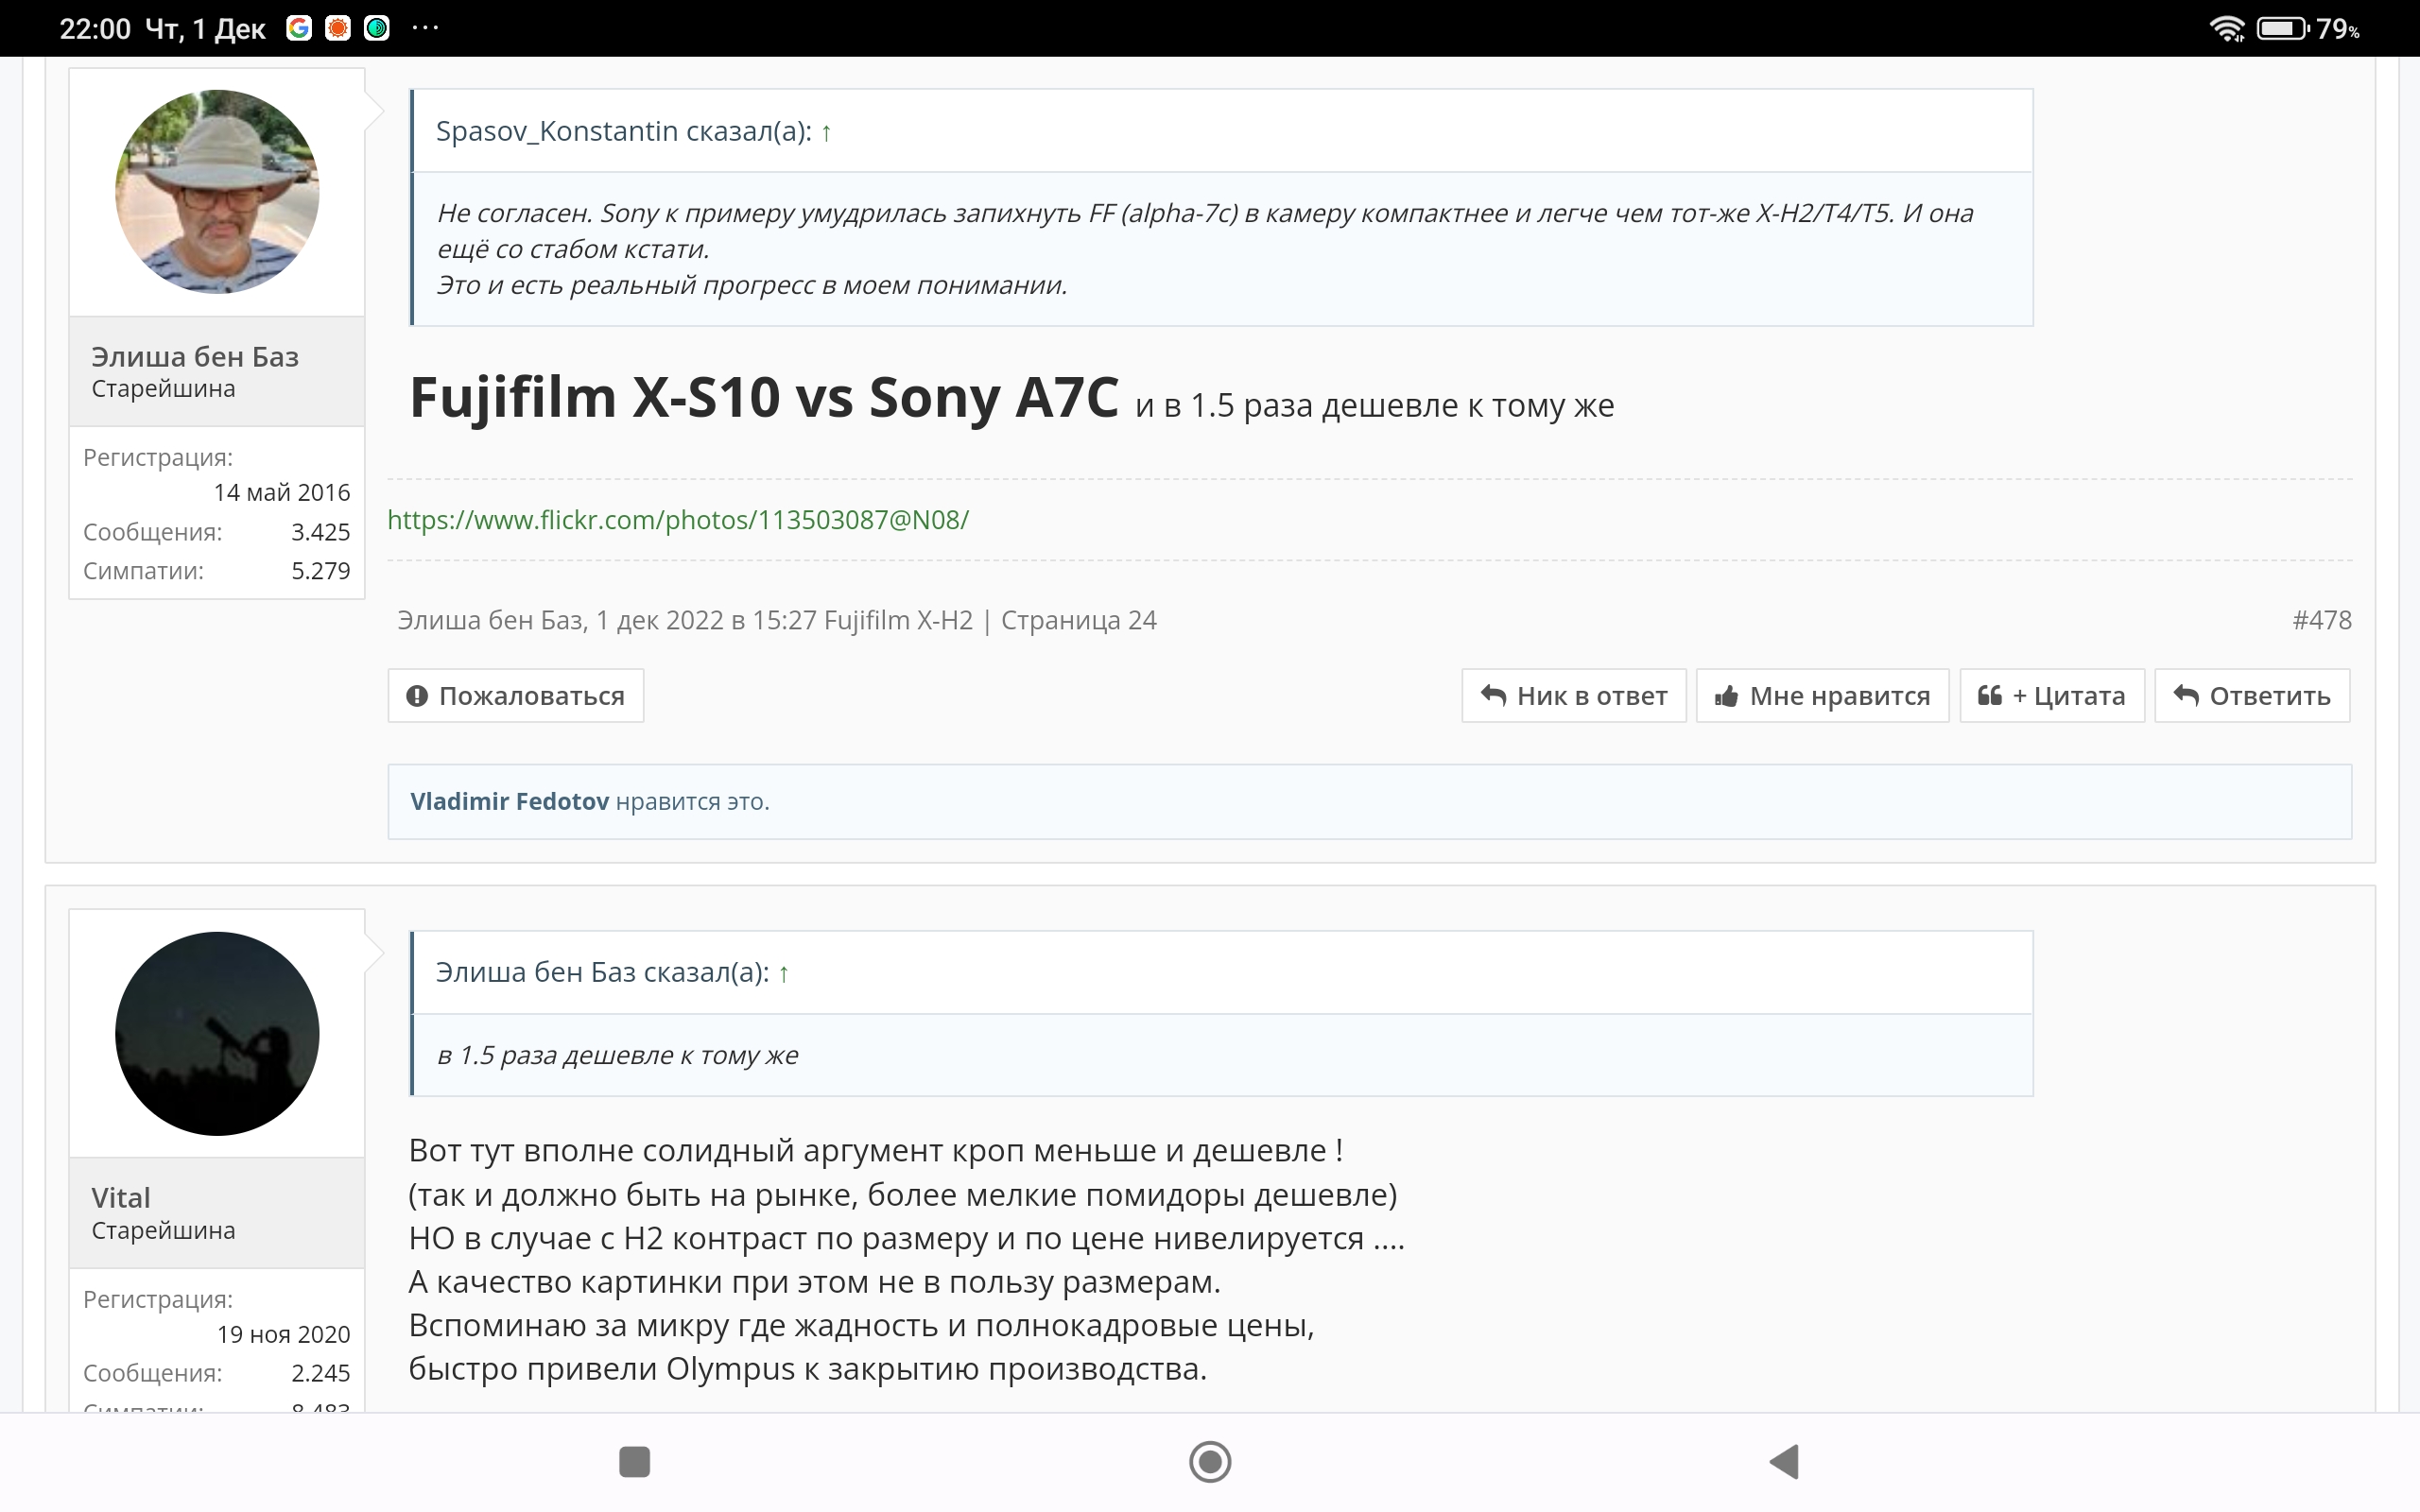Report the post with Пожаловаться
2420x1512 pixels.
tap(516, 696)
